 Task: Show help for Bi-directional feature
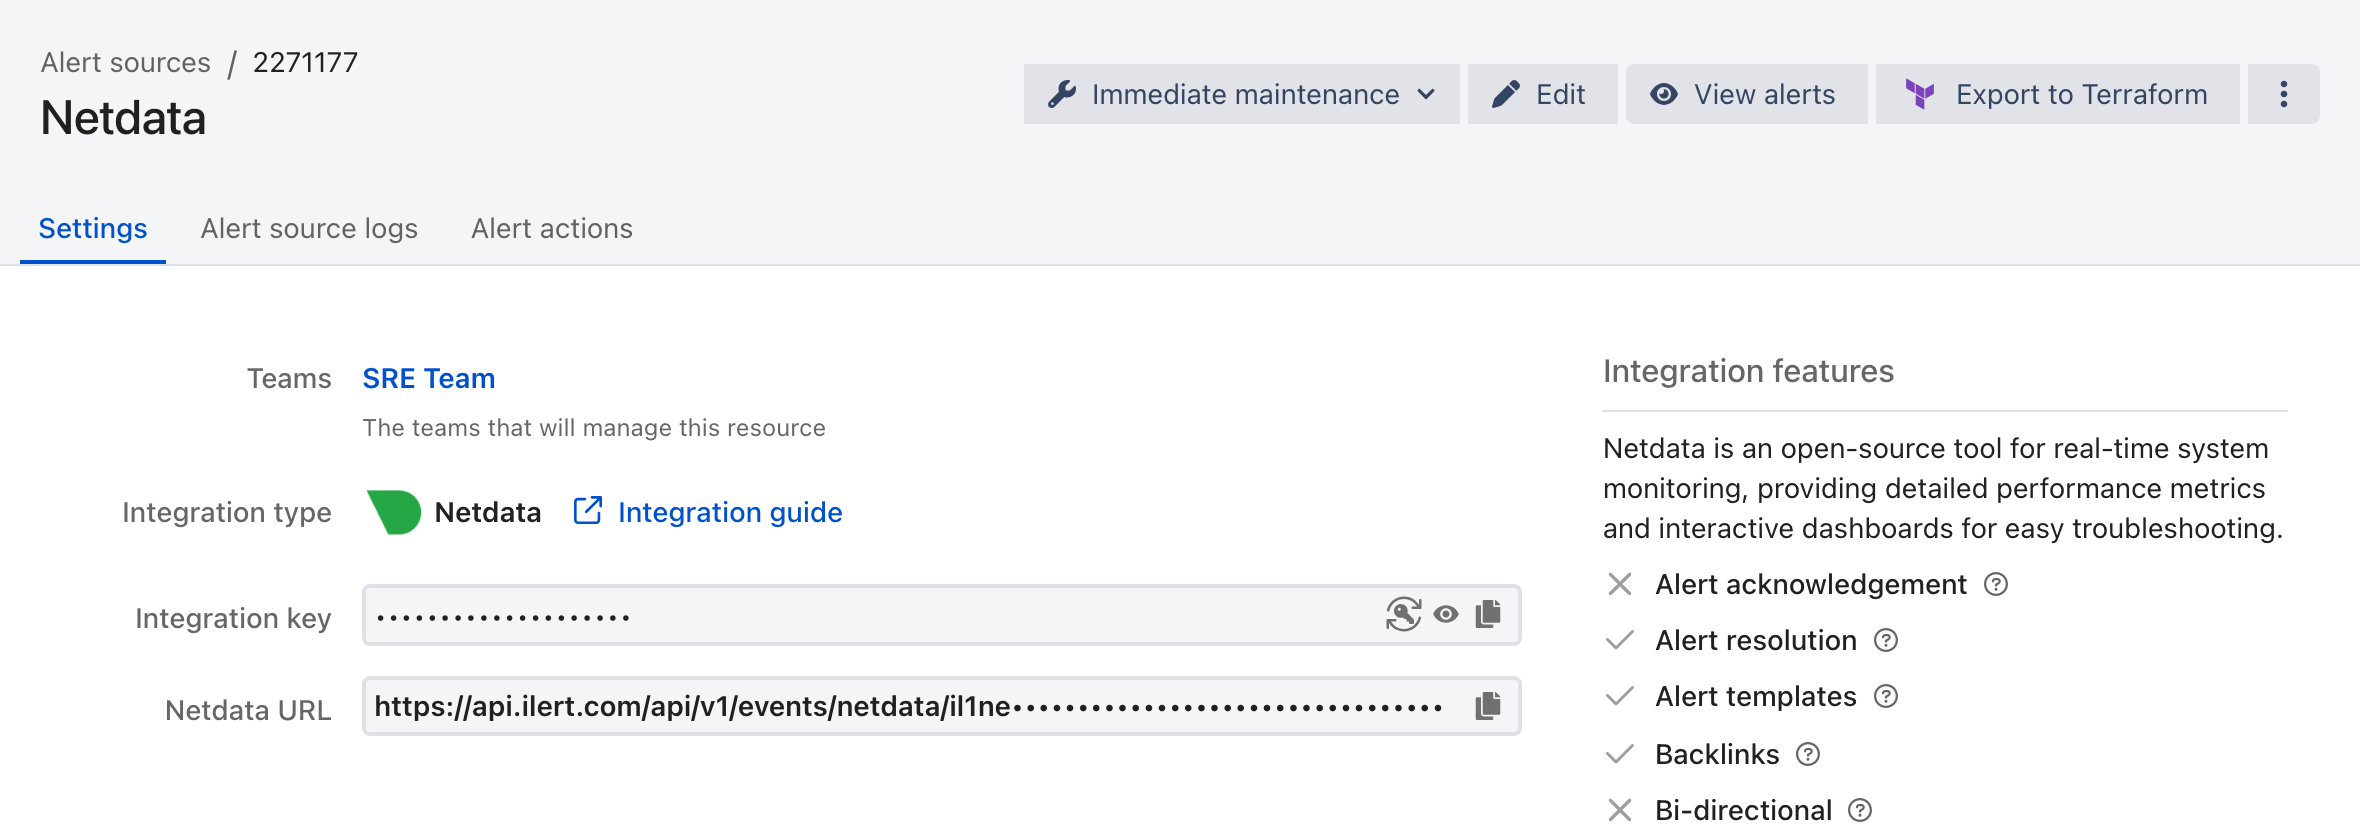1860,810
